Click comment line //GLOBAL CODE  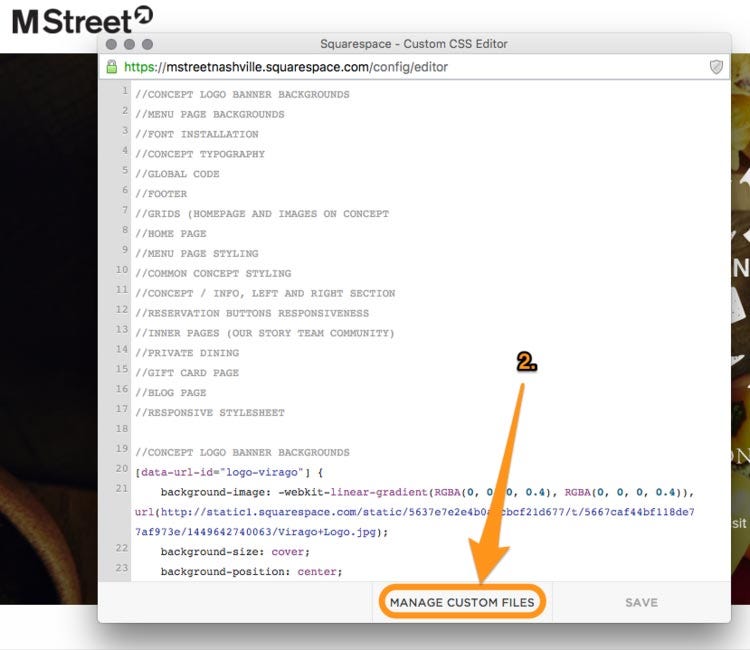click(177, 174)
